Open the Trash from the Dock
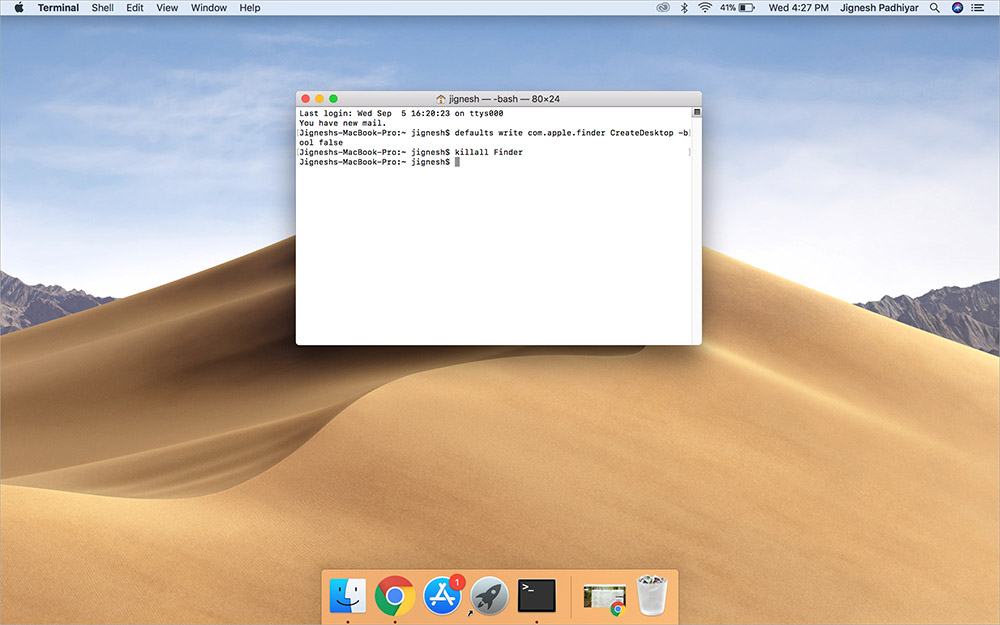Image resolution: width=1000 pixels, height=625 pixels. click(x=650, y=593)
